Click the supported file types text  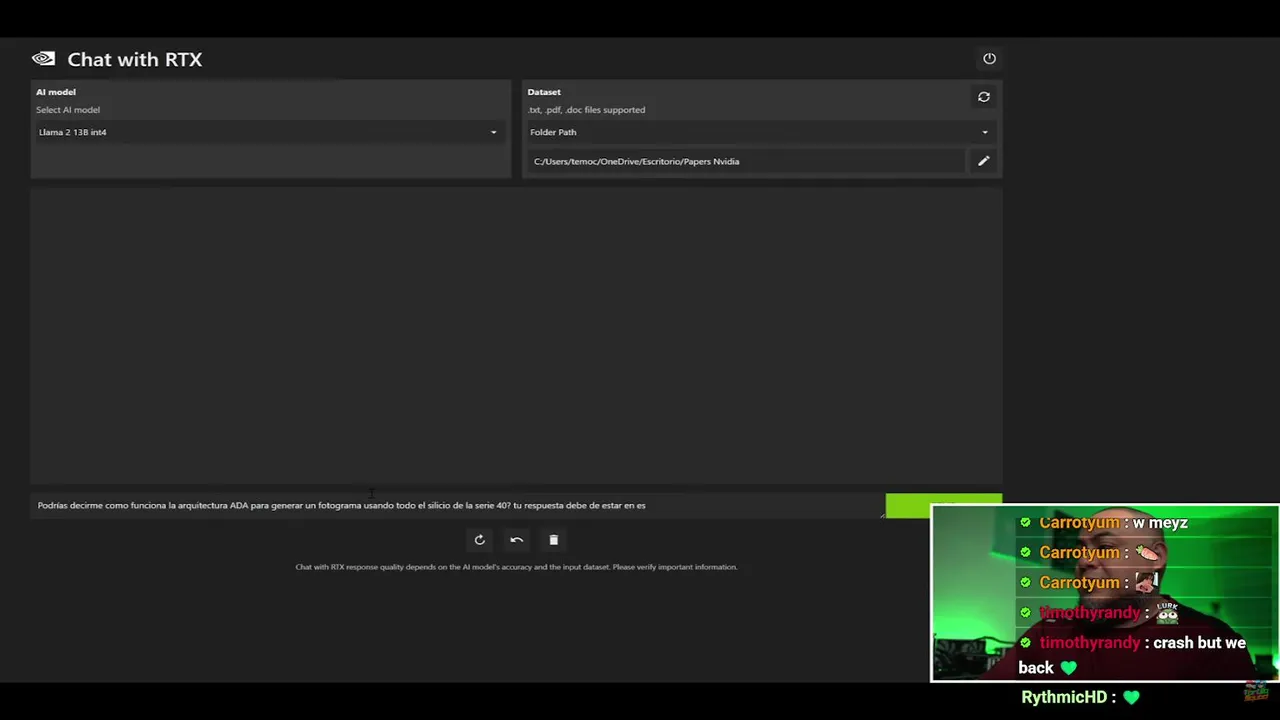[x=587, y=110]
